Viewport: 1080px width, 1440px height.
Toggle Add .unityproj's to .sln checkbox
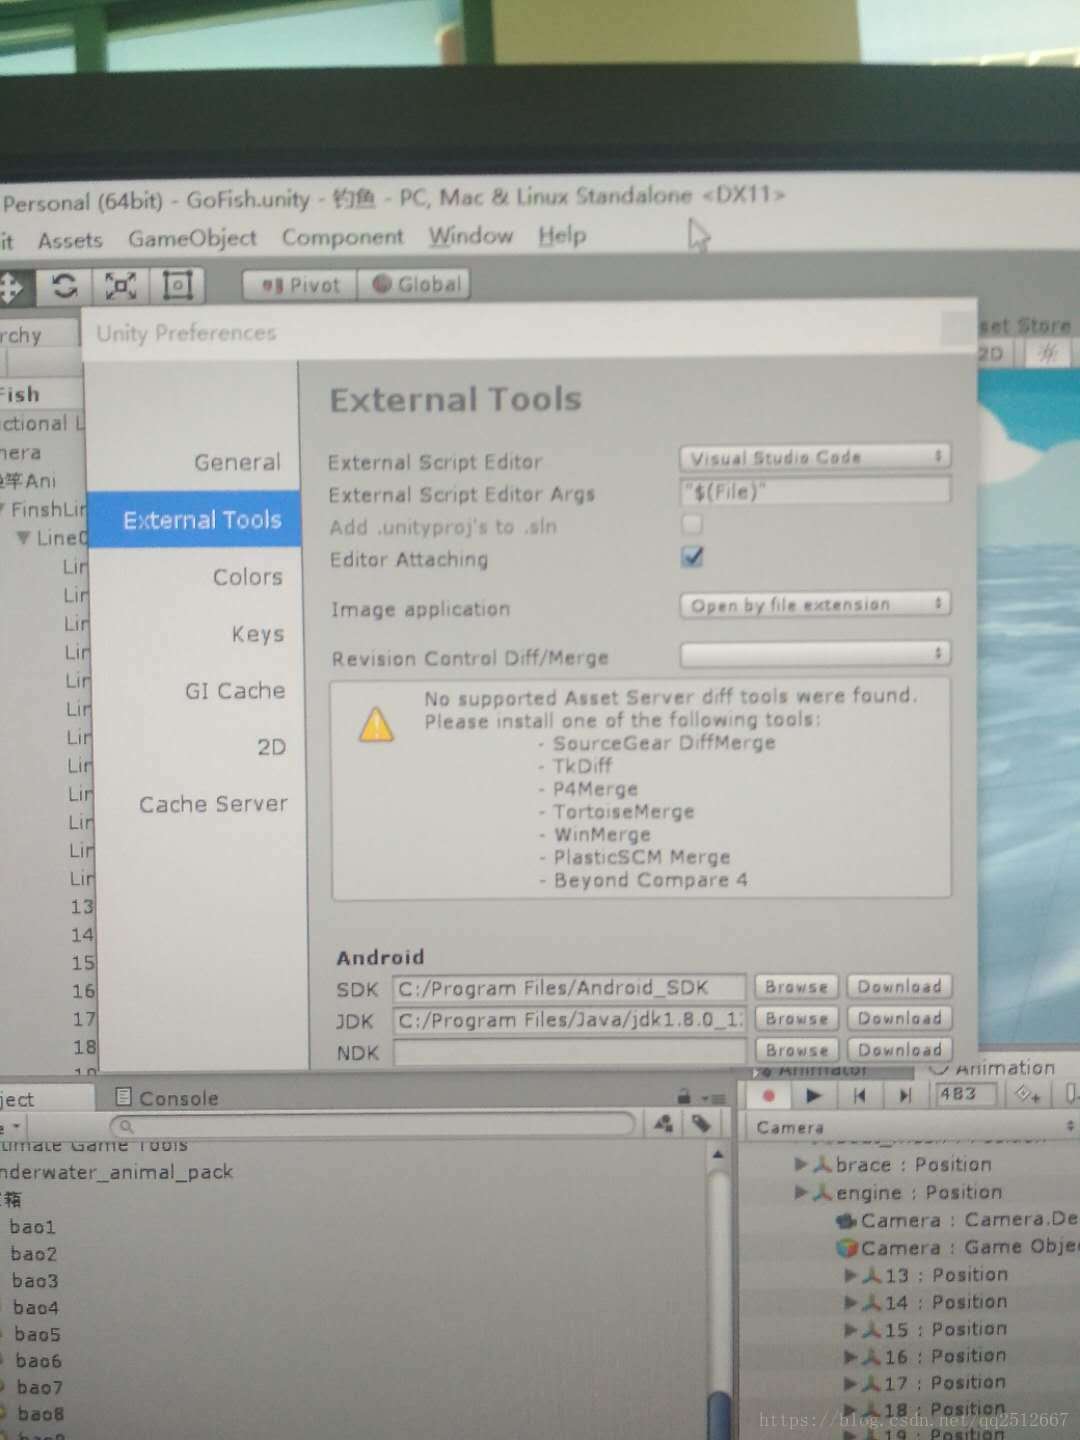[692, 524]
